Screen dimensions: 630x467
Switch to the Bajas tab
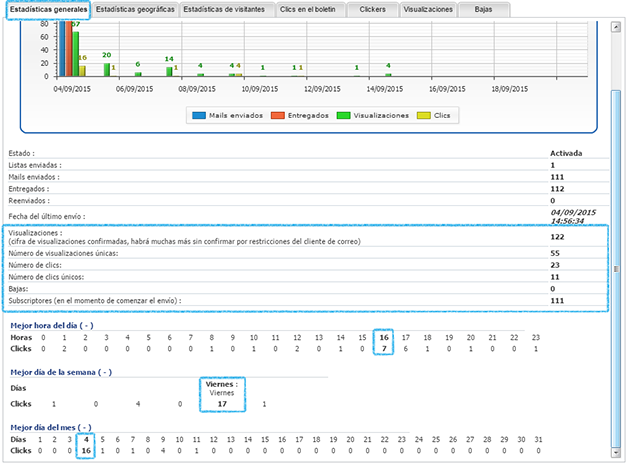tap(483, 10)
